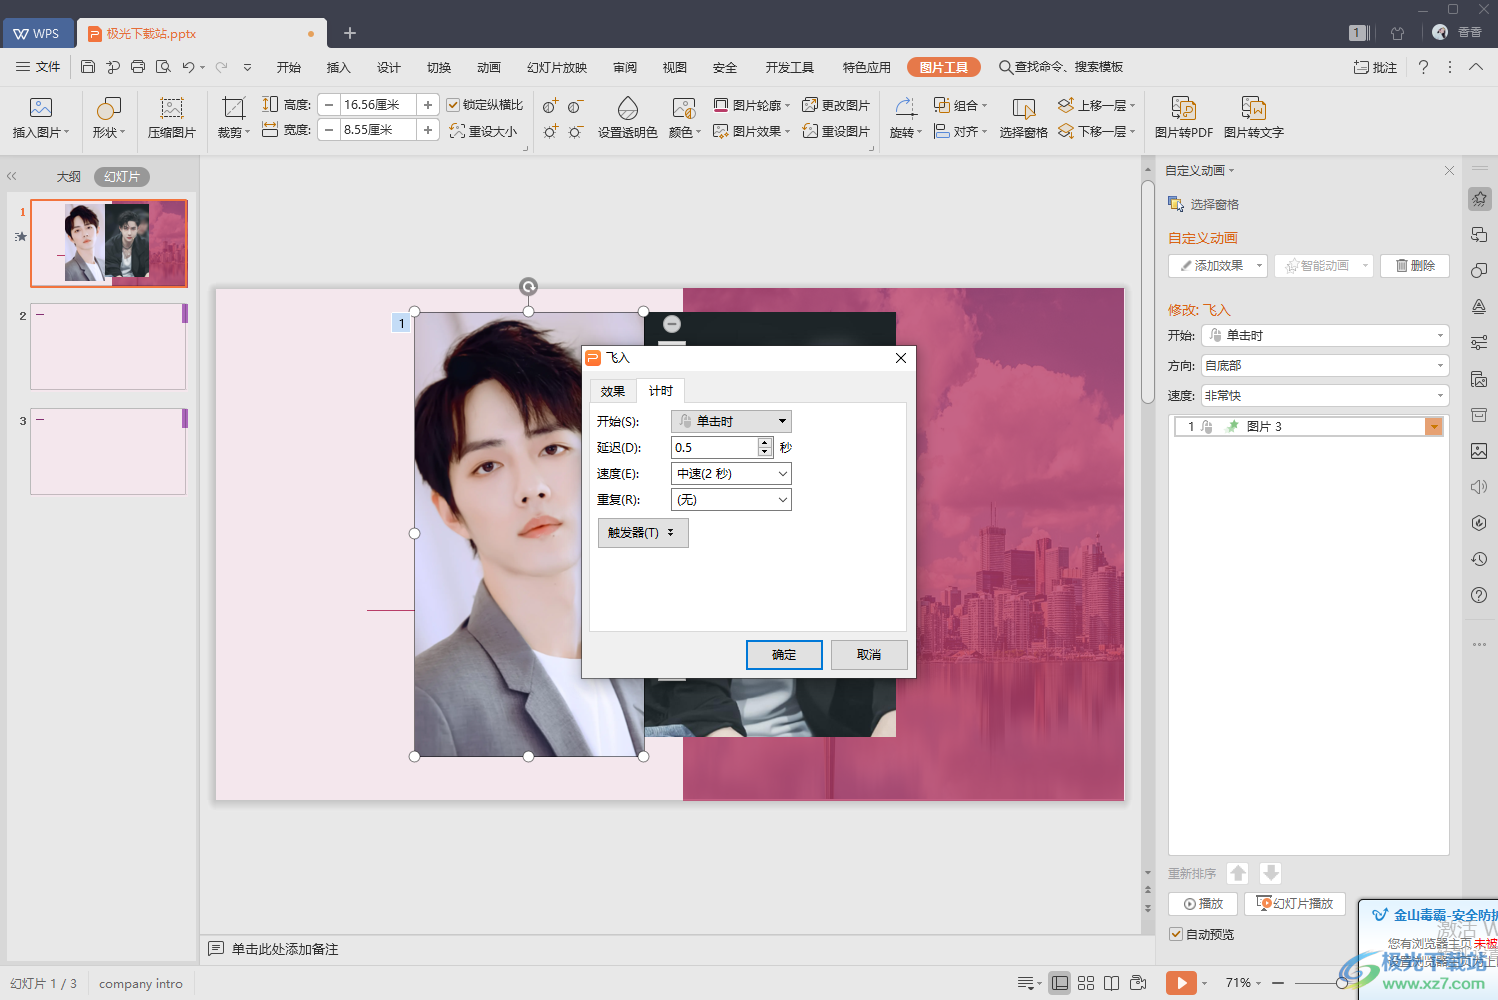Open the Direction dropdown in animation pane
This screenshot has height=1000, width=1498.
coord(1325,365)
